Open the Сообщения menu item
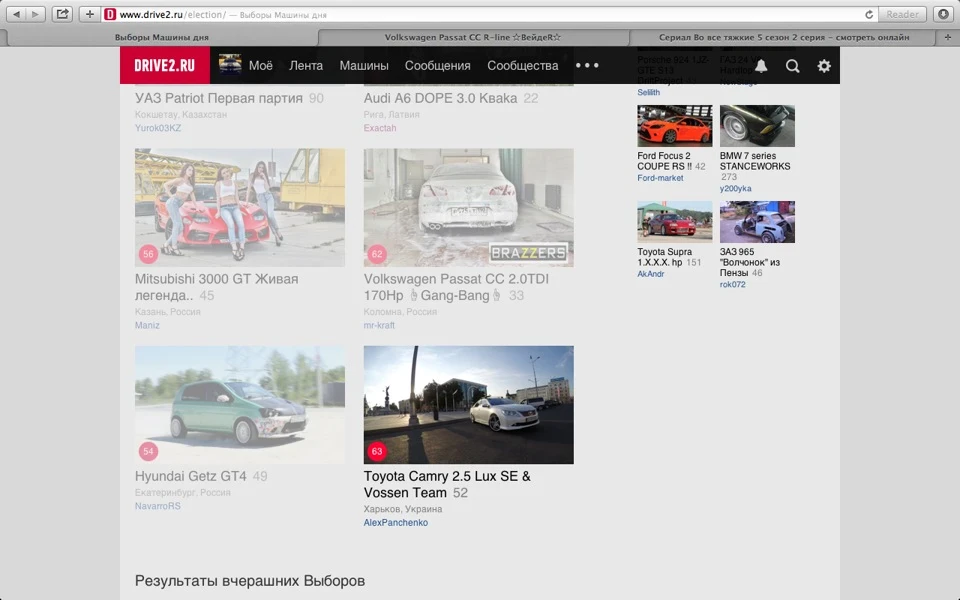 point(438,66)
